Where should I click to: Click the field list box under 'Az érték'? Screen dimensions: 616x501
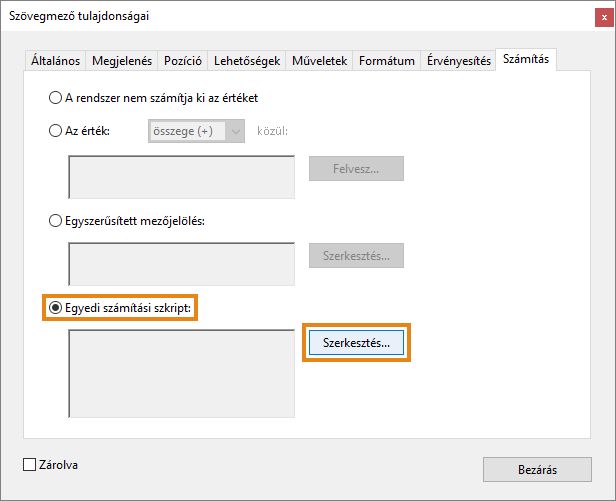182,177
